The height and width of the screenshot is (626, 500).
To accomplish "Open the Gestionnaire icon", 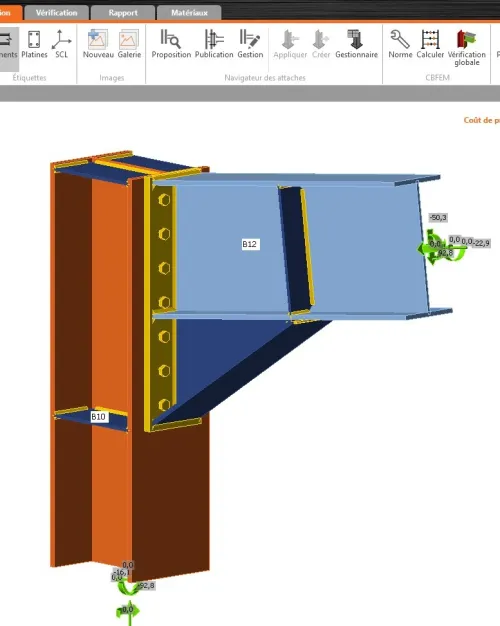I will coord(356,45).
